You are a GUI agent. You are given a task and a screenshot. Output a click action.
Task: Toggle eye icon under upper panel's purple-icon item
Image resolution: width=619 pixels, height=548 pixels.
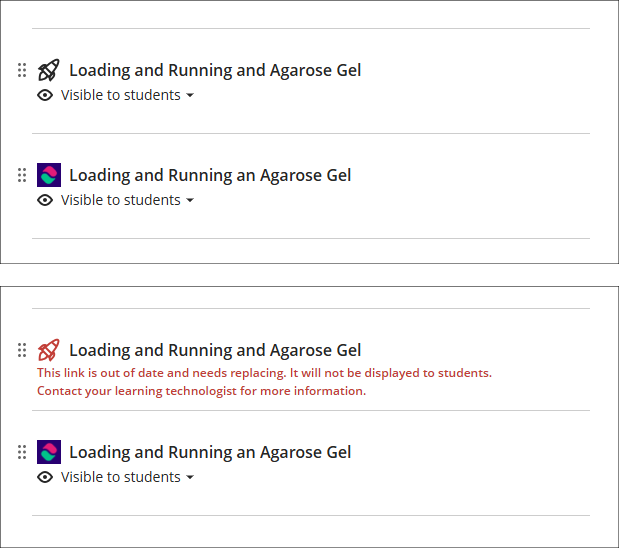(x=45, y=200)
